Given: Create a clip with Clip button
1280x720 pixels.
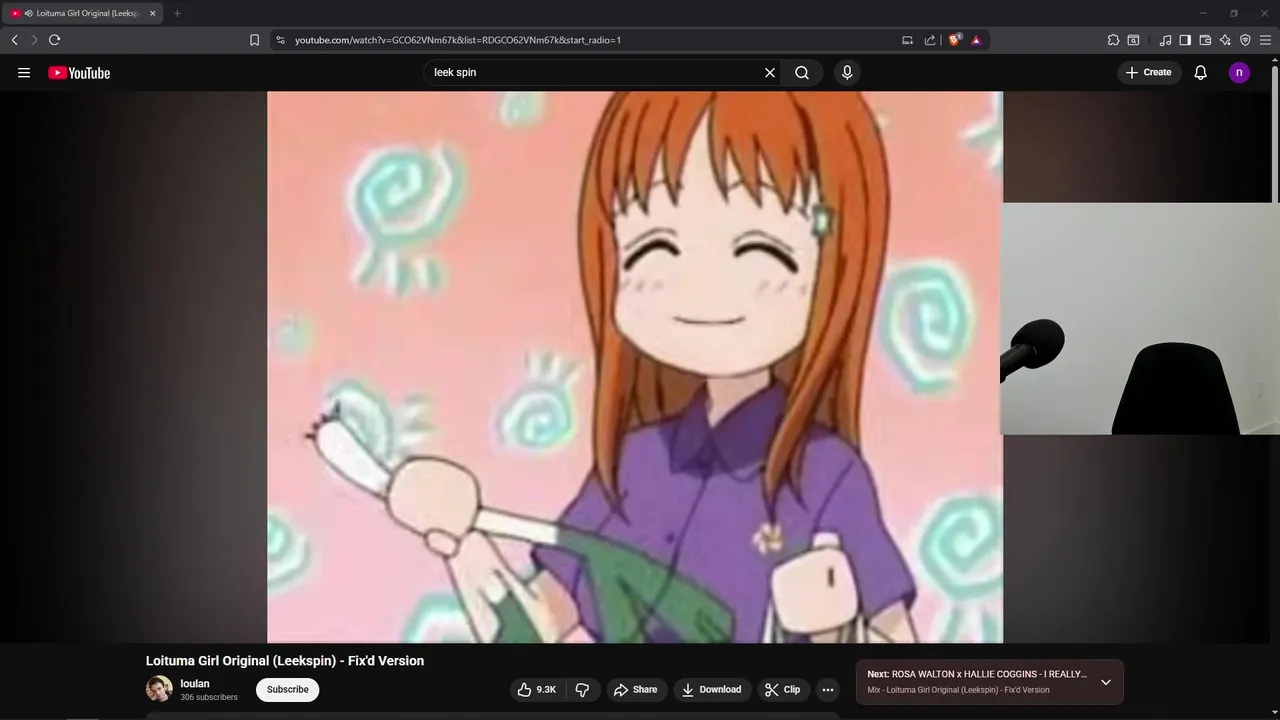Looking at the screenshot, I should (x=782, y=689).
